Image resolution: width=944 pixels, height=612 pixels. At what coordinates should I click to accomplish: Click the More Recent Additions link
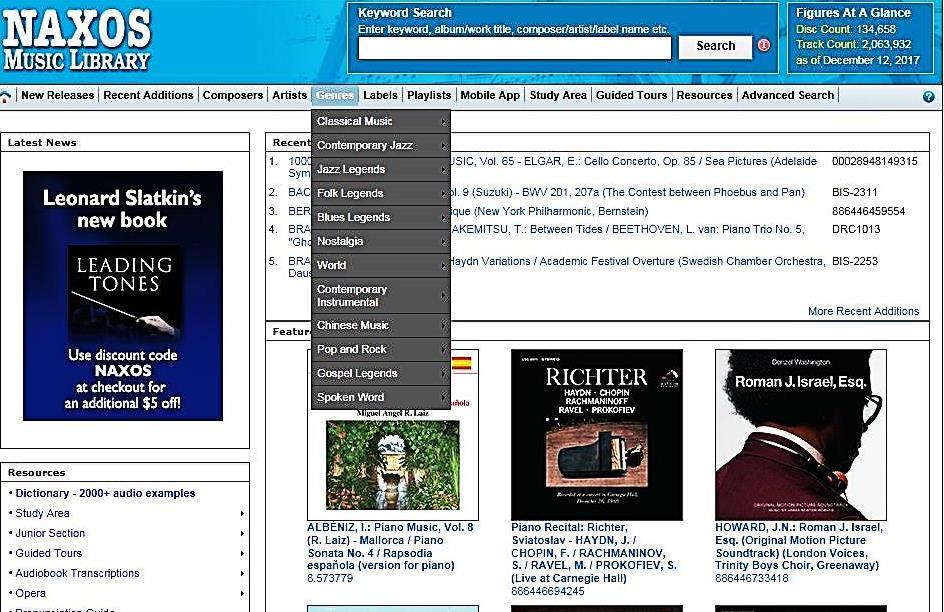pos(863,311)
